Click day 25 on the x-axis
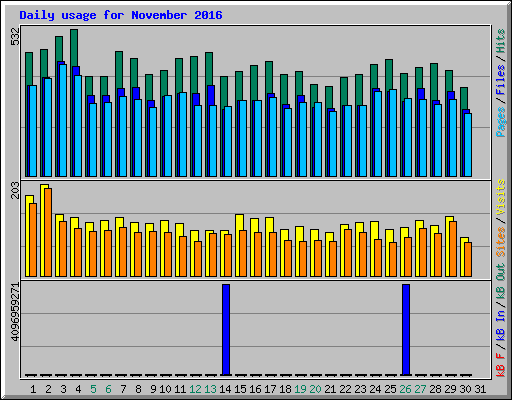The image size is (512, 400). click(x=390, y=389)
